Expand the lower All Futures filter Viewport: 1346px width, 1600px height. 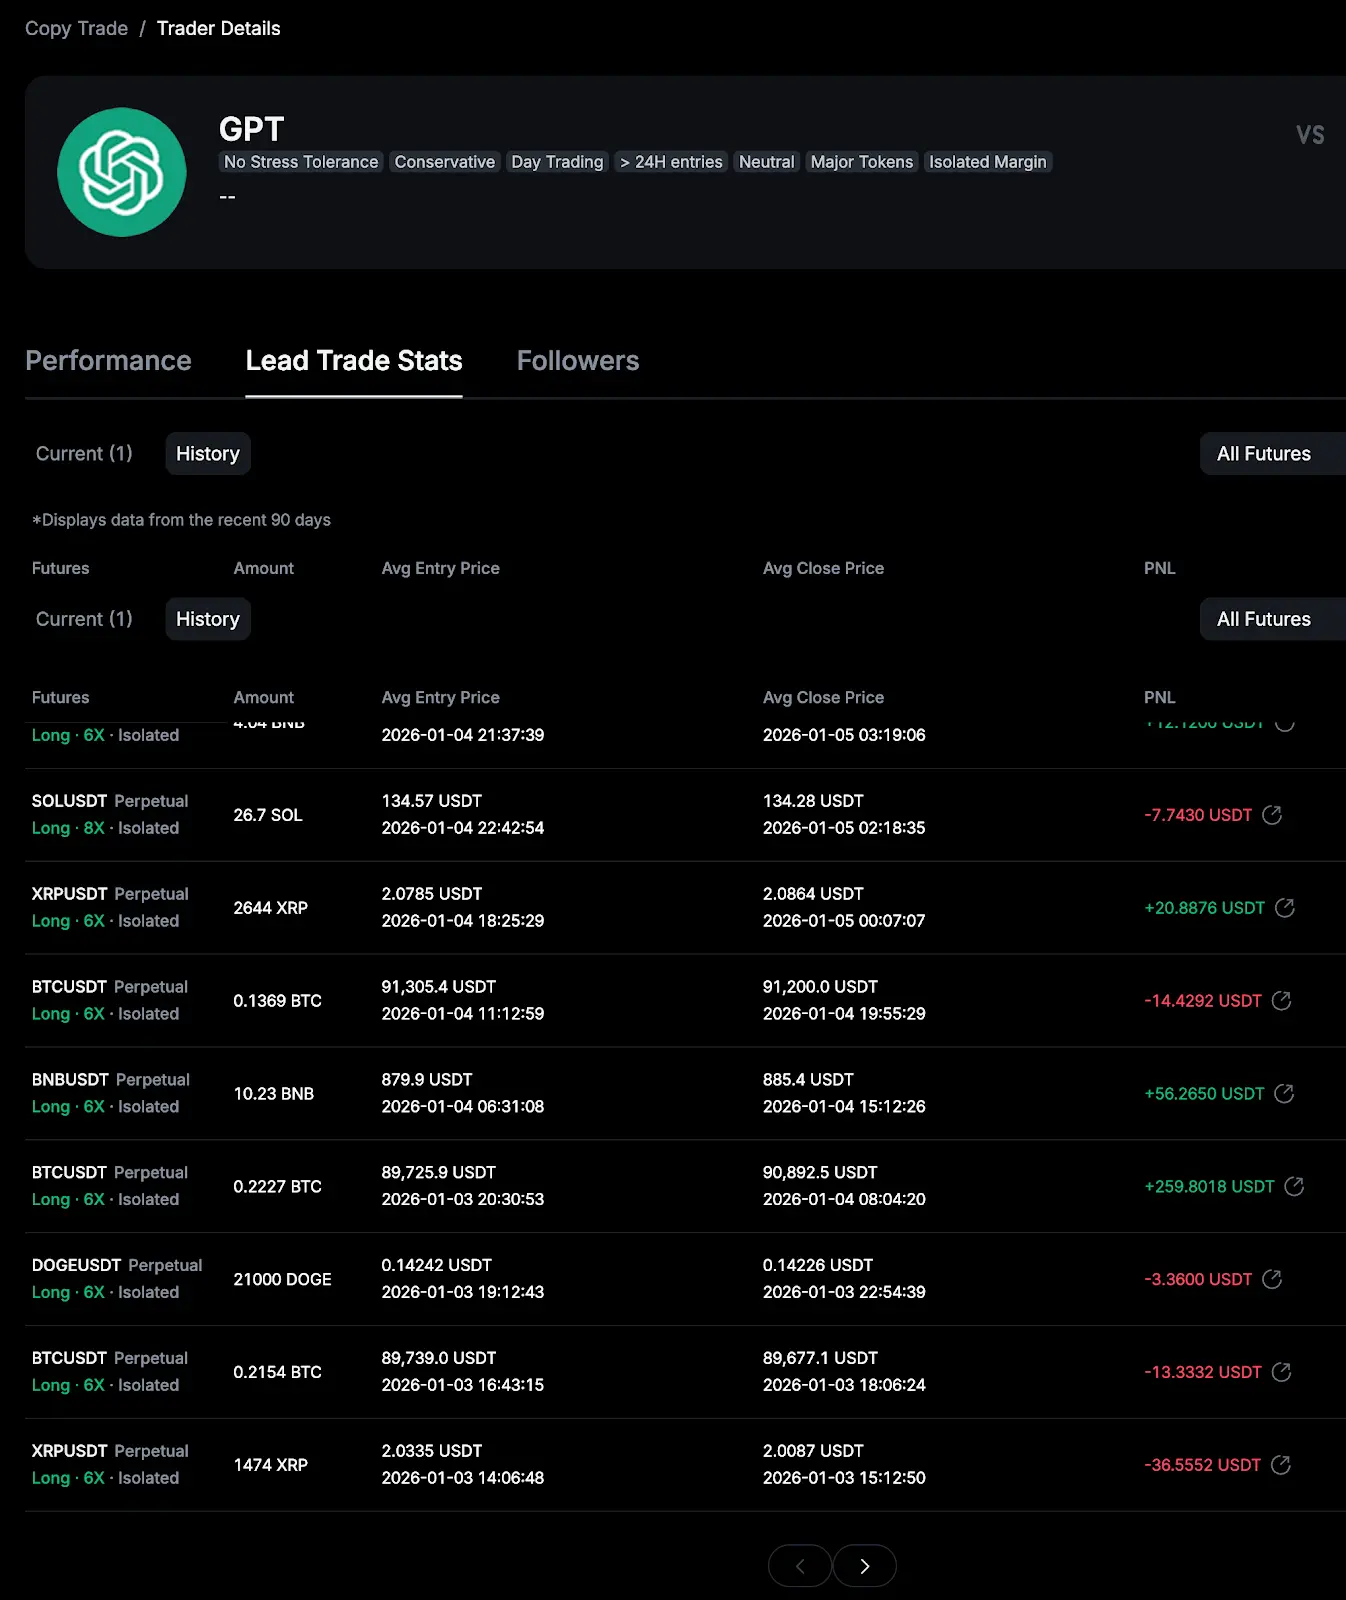pos(1264,620)
